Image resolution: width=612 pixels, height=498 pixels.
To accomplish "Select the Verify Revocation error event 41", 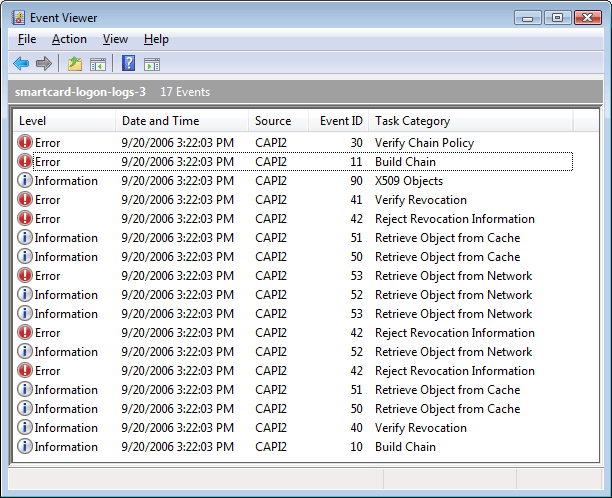I will (x=295, y=200).
